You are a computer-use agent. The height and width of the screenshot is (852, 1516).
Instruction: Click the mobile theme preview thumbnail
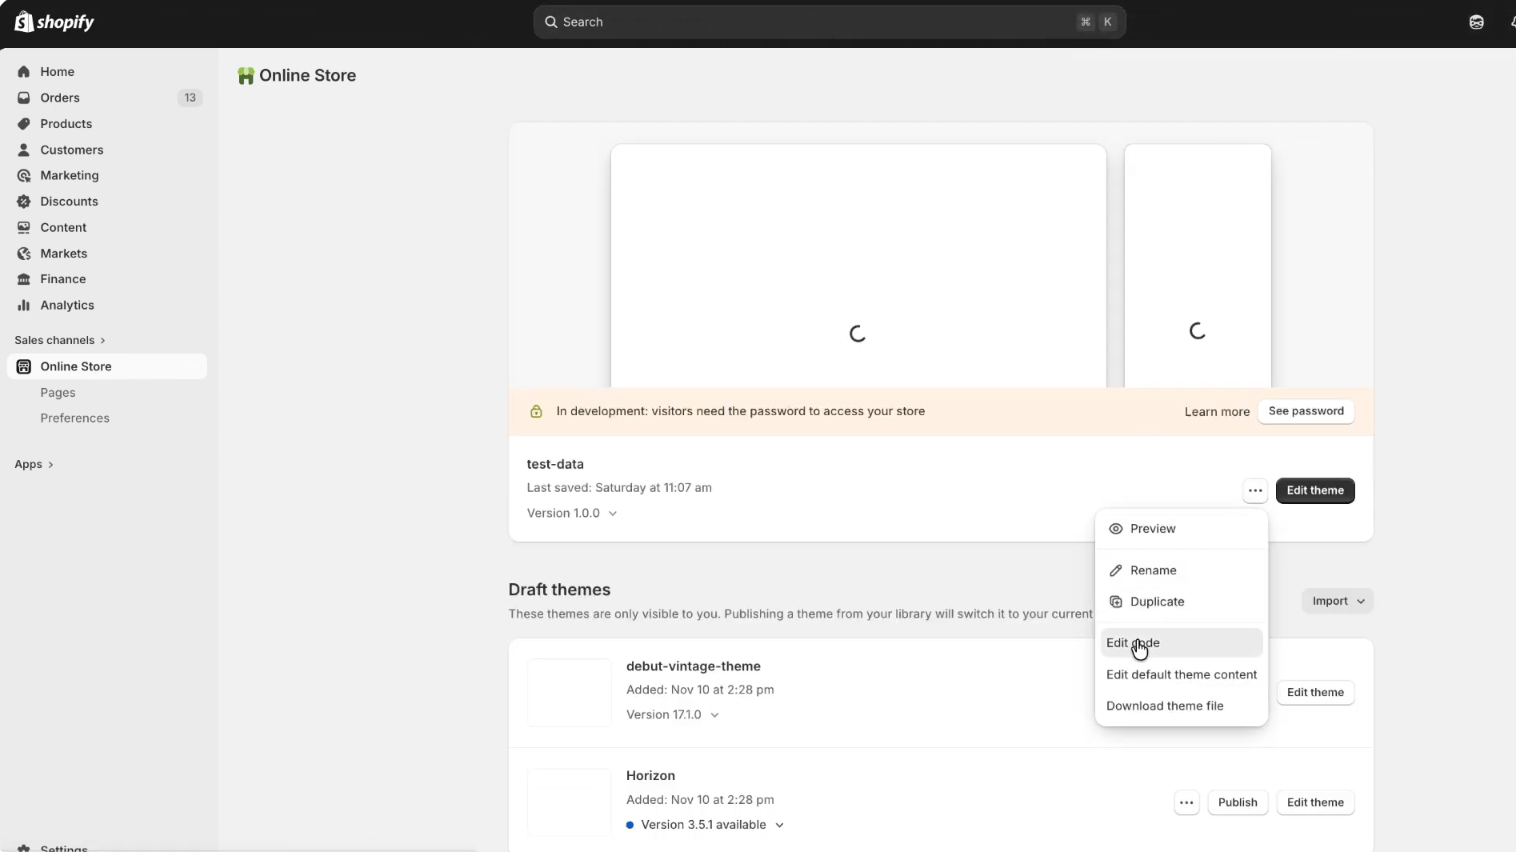(1198, 266)
